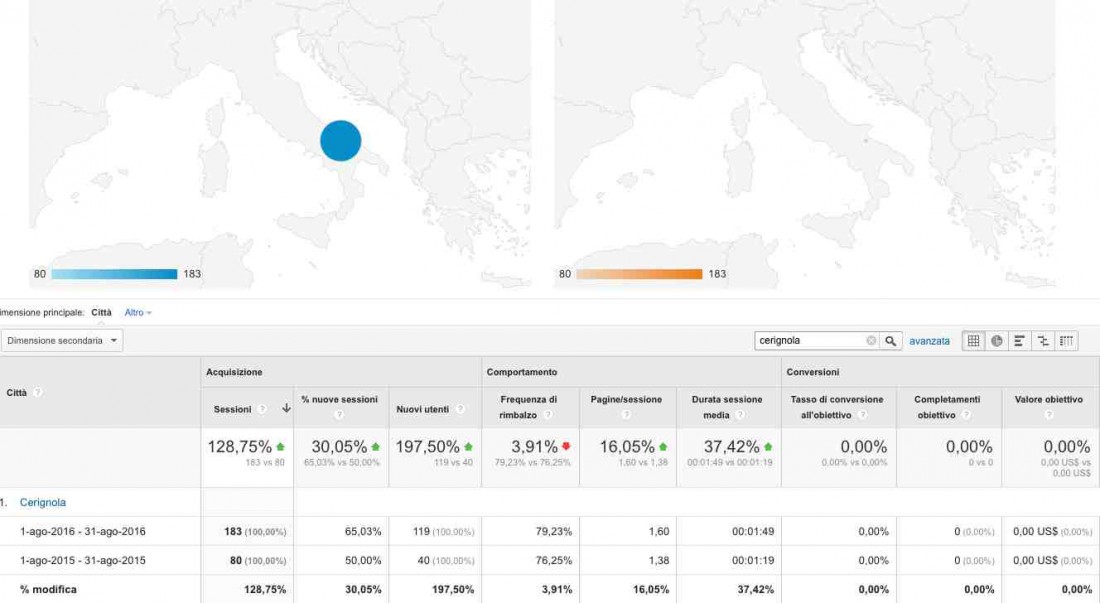The height and width of the screenshot is (603, 1100).
Task: Select the comparison view icon
Action: (x=1043, y=341)
